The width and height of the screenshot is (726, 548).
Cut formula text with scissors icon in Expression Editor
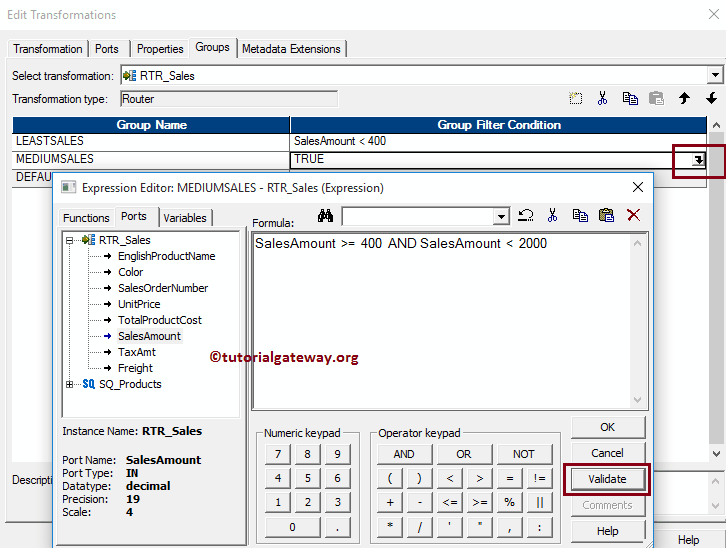[x=552, y=215]
